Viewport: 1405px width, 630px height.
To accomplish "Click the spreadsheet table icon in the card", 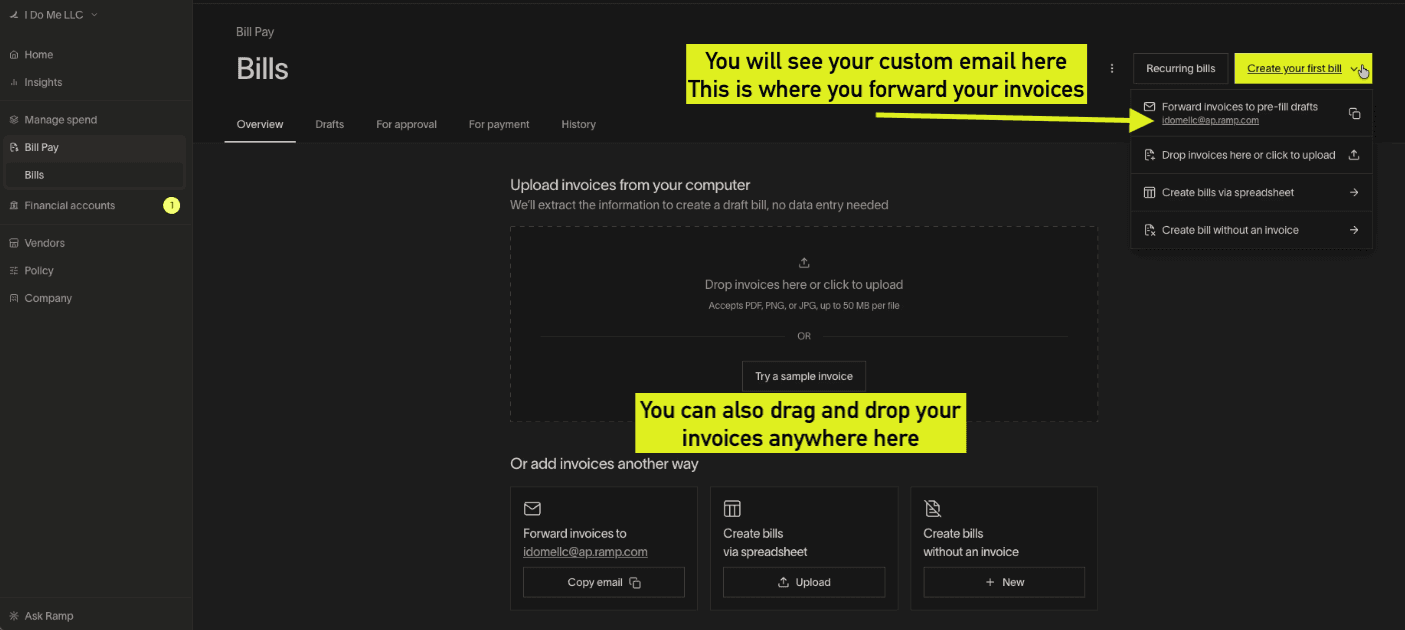I will [x=732, y=509].
